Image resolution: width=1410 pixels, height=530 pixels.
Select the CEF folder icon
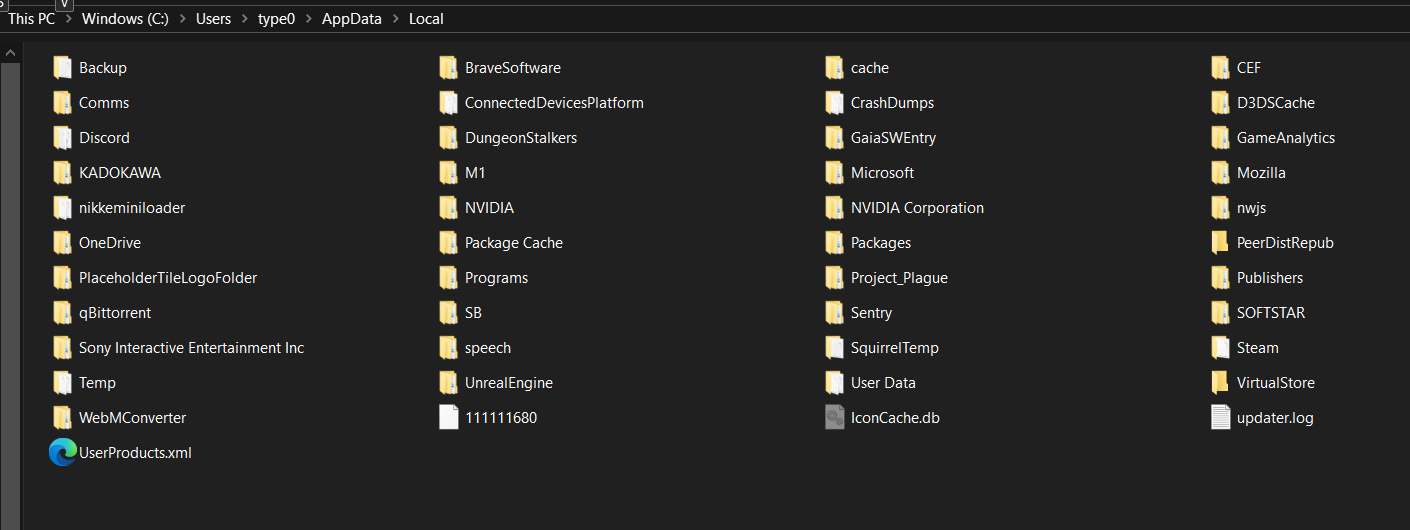tap(1220, 68)
